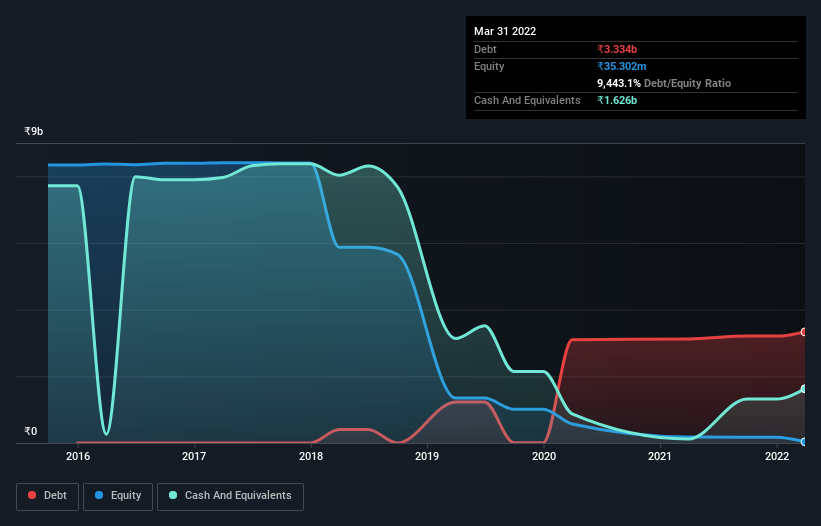This screenshot has height=526, width=821.
Task: Click the ₹9b y-axis label
Action: (34, 131)
